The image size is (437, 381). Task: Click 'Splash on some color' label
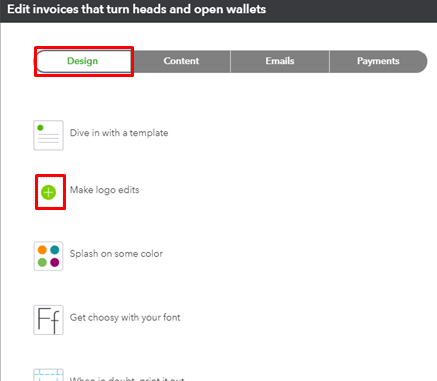tap(116, 254)
